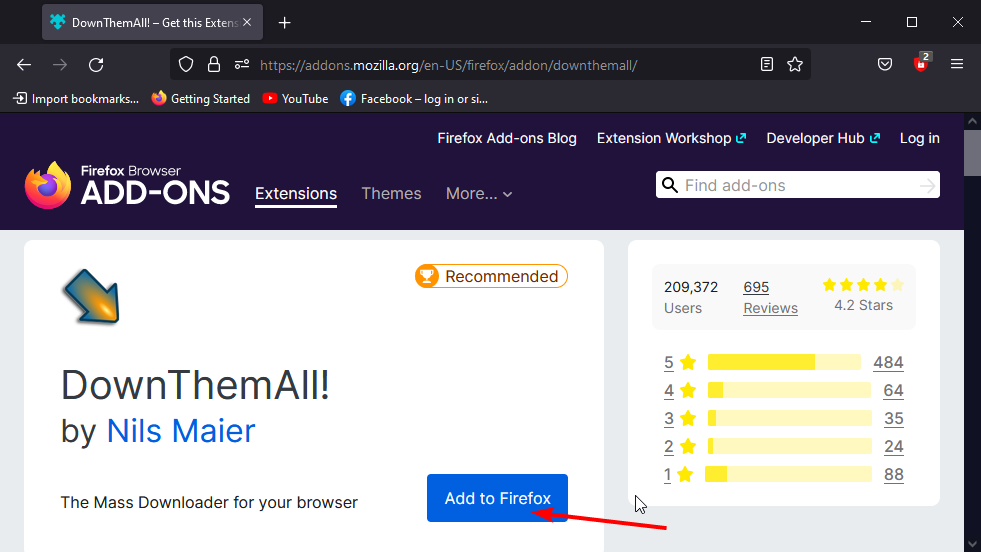Open site permissions icon in address bar
The height and width of the screenshot is (552, 981).
click(242, 64)
